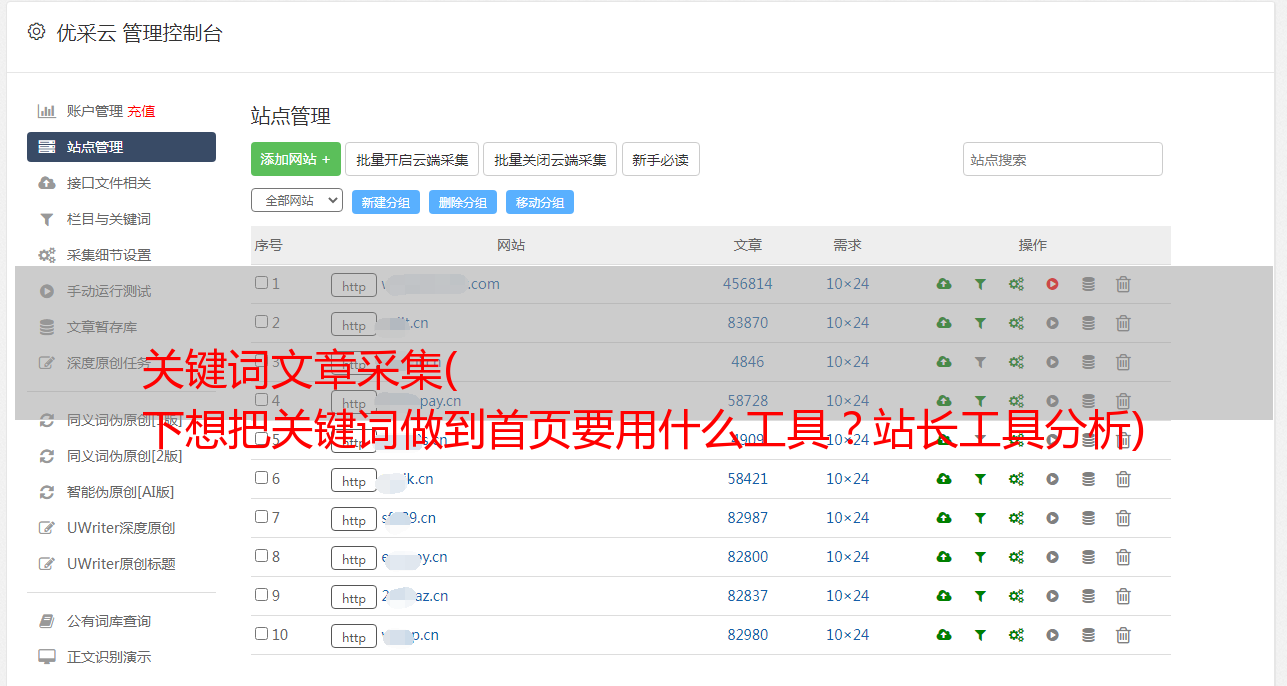Click the red run-test play icon in row 1
Viewport: 1287px width, 686px height.
1052,284
